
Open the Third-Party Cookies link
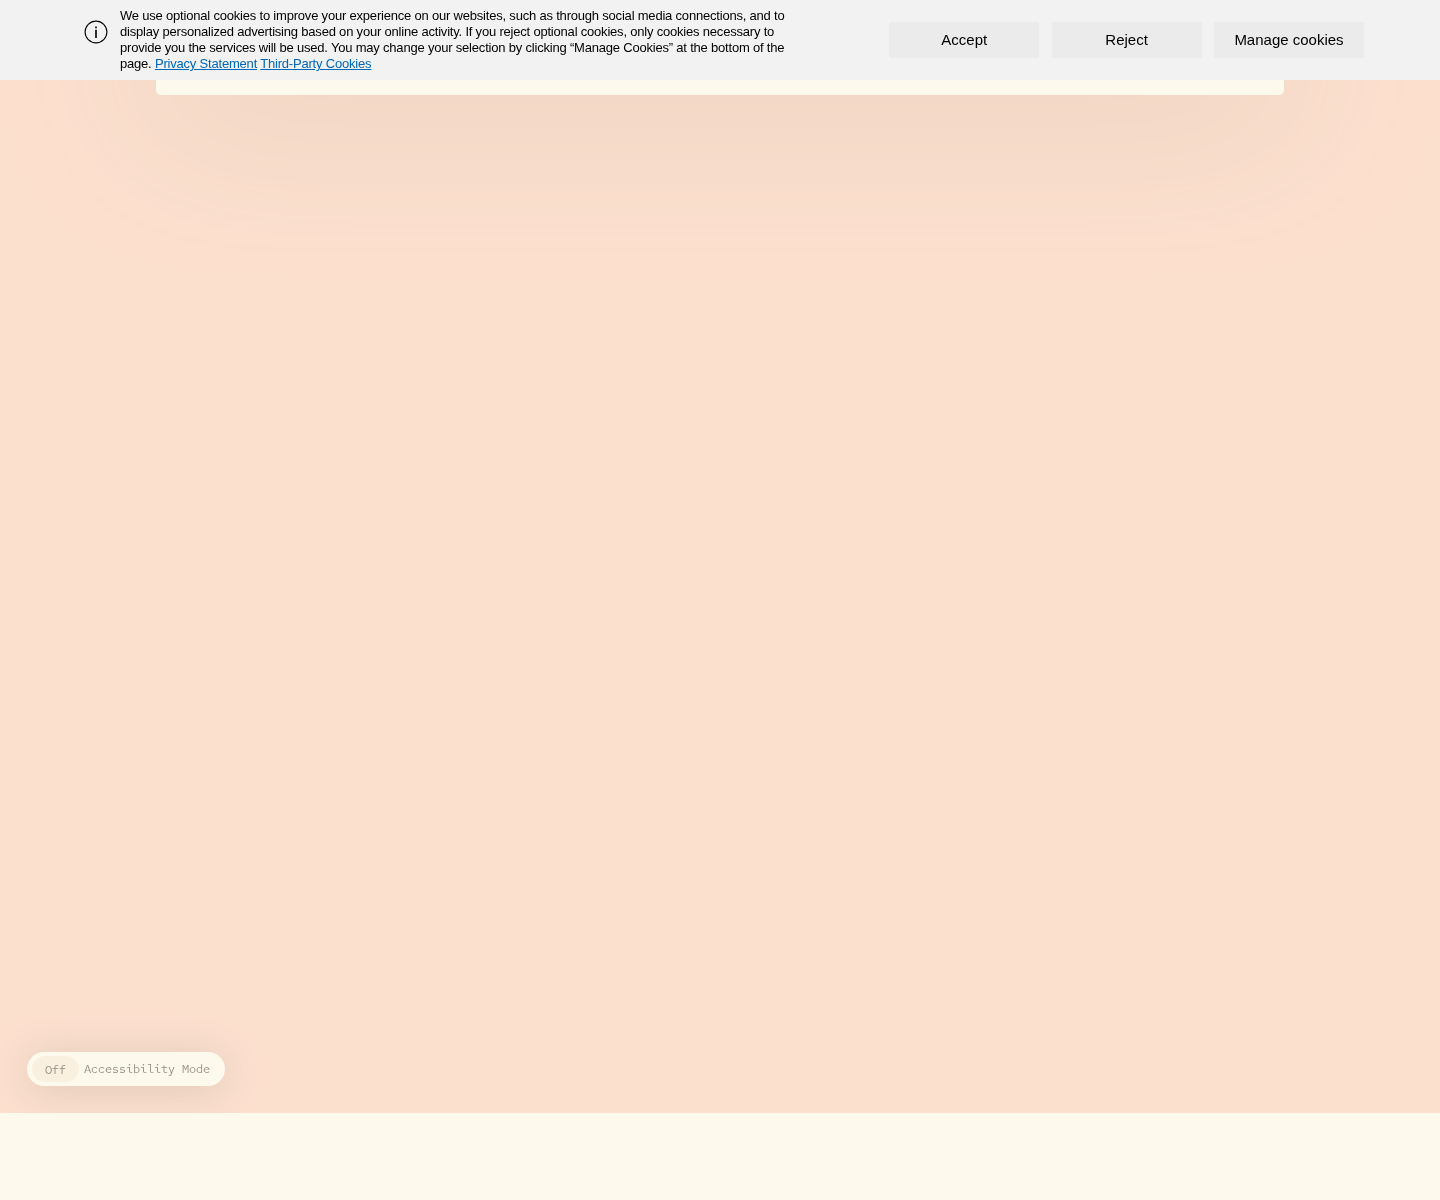(x=315, y=64)
